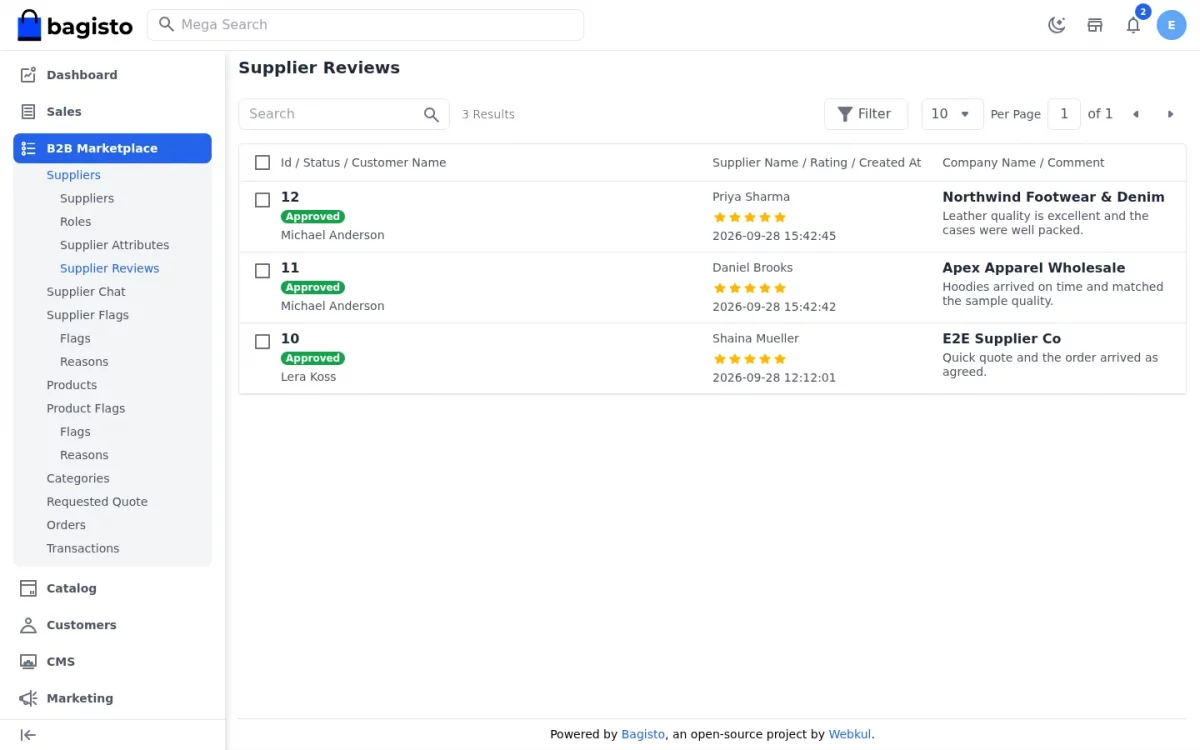Follow the Webkul footer link
The height and width of the screenshot is (750, 1200).
tap(850, 734)
